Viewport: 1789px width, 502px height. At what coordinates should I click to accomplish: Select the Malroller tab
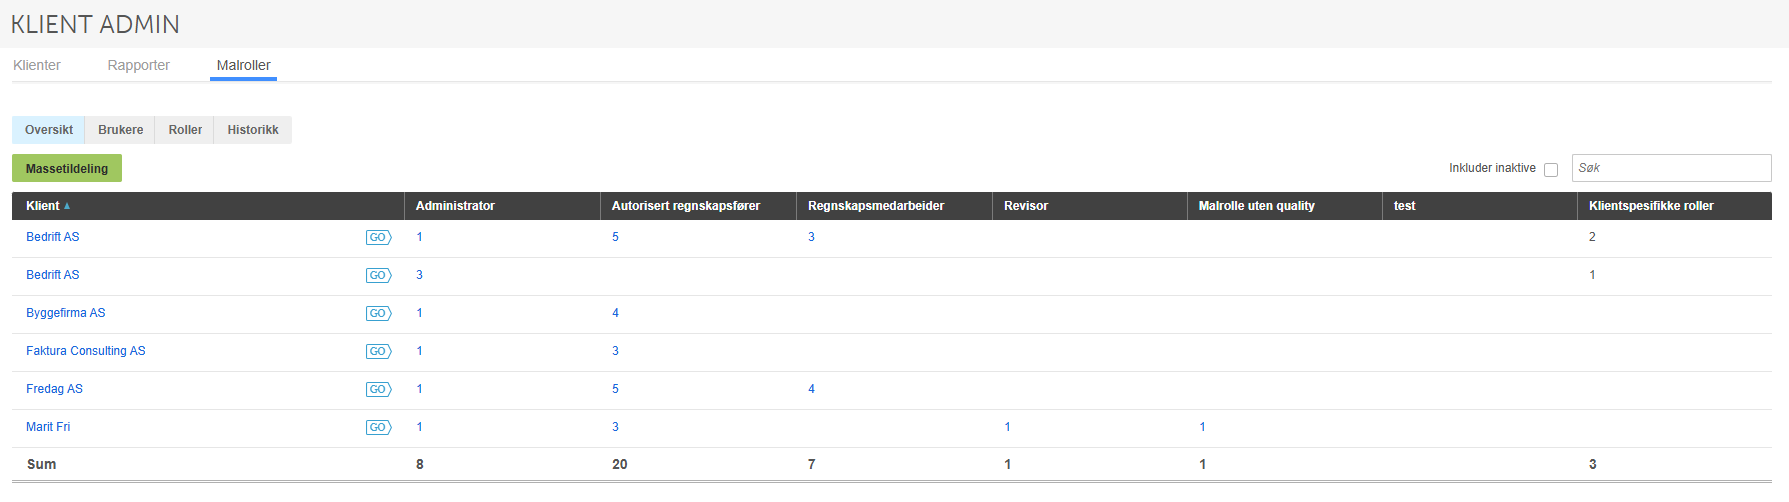[243, 65]
